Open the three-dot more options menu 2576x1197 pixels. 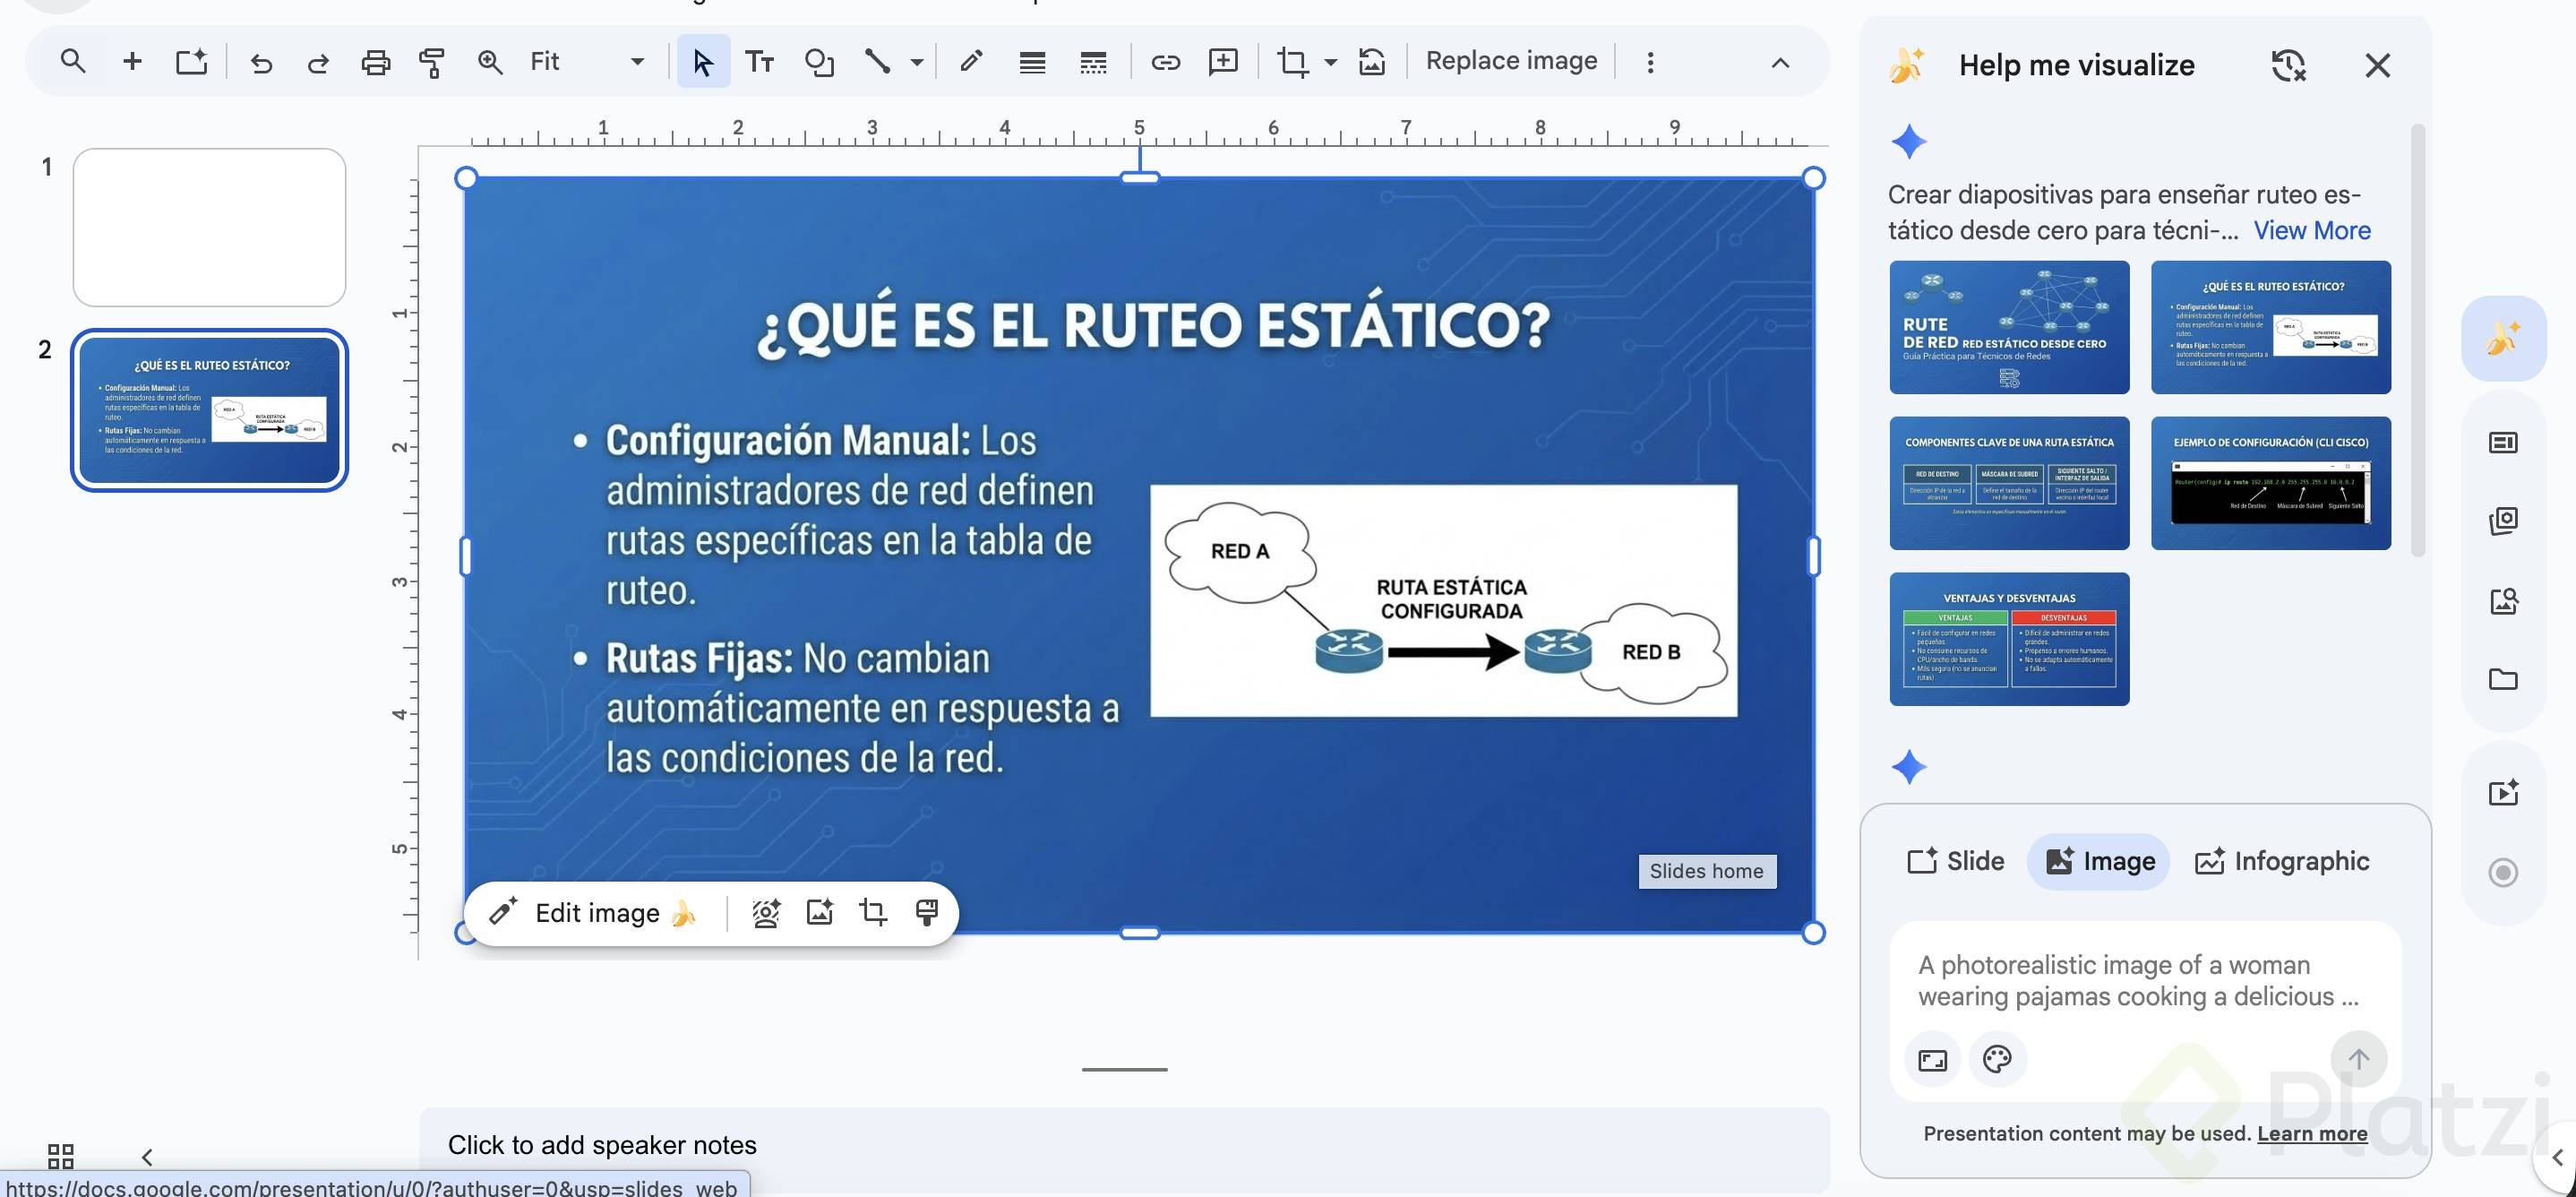click(1650, 63)
